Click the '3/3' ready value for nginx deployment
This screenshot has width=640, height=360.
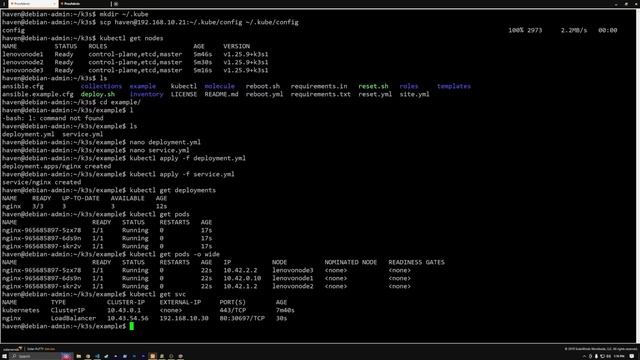(x=38, y=206)
